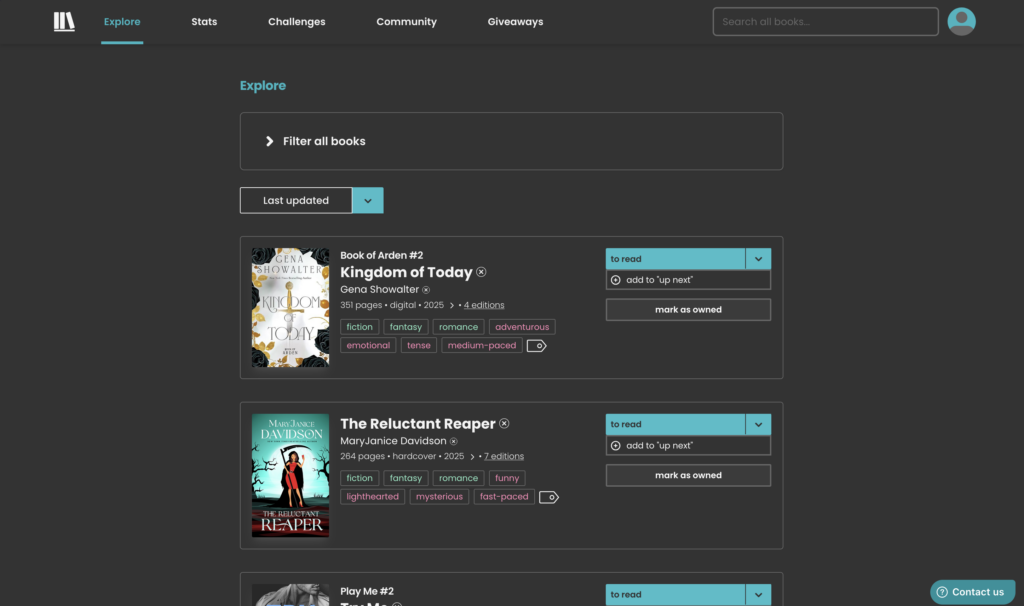1024x606 pixels.
Task: Click the emotional mood tag
Action: point(368,345)
